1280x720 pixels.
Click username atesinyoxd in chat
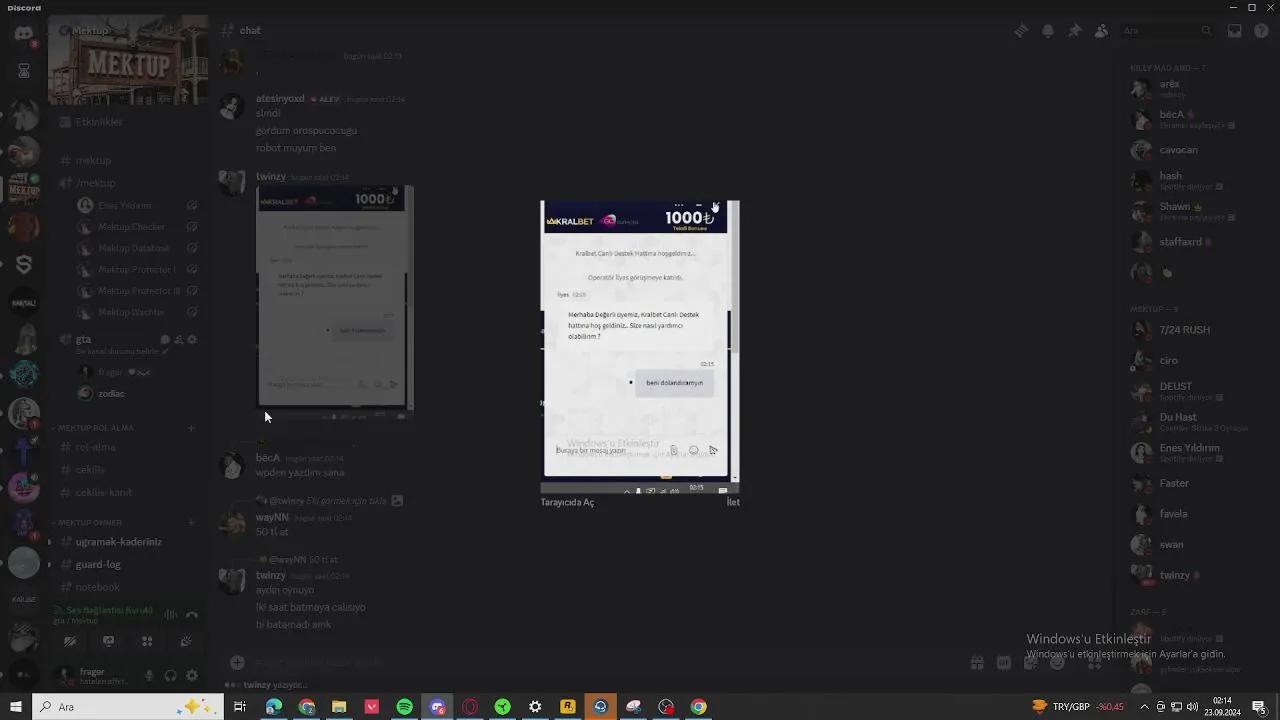coord(280,99)
